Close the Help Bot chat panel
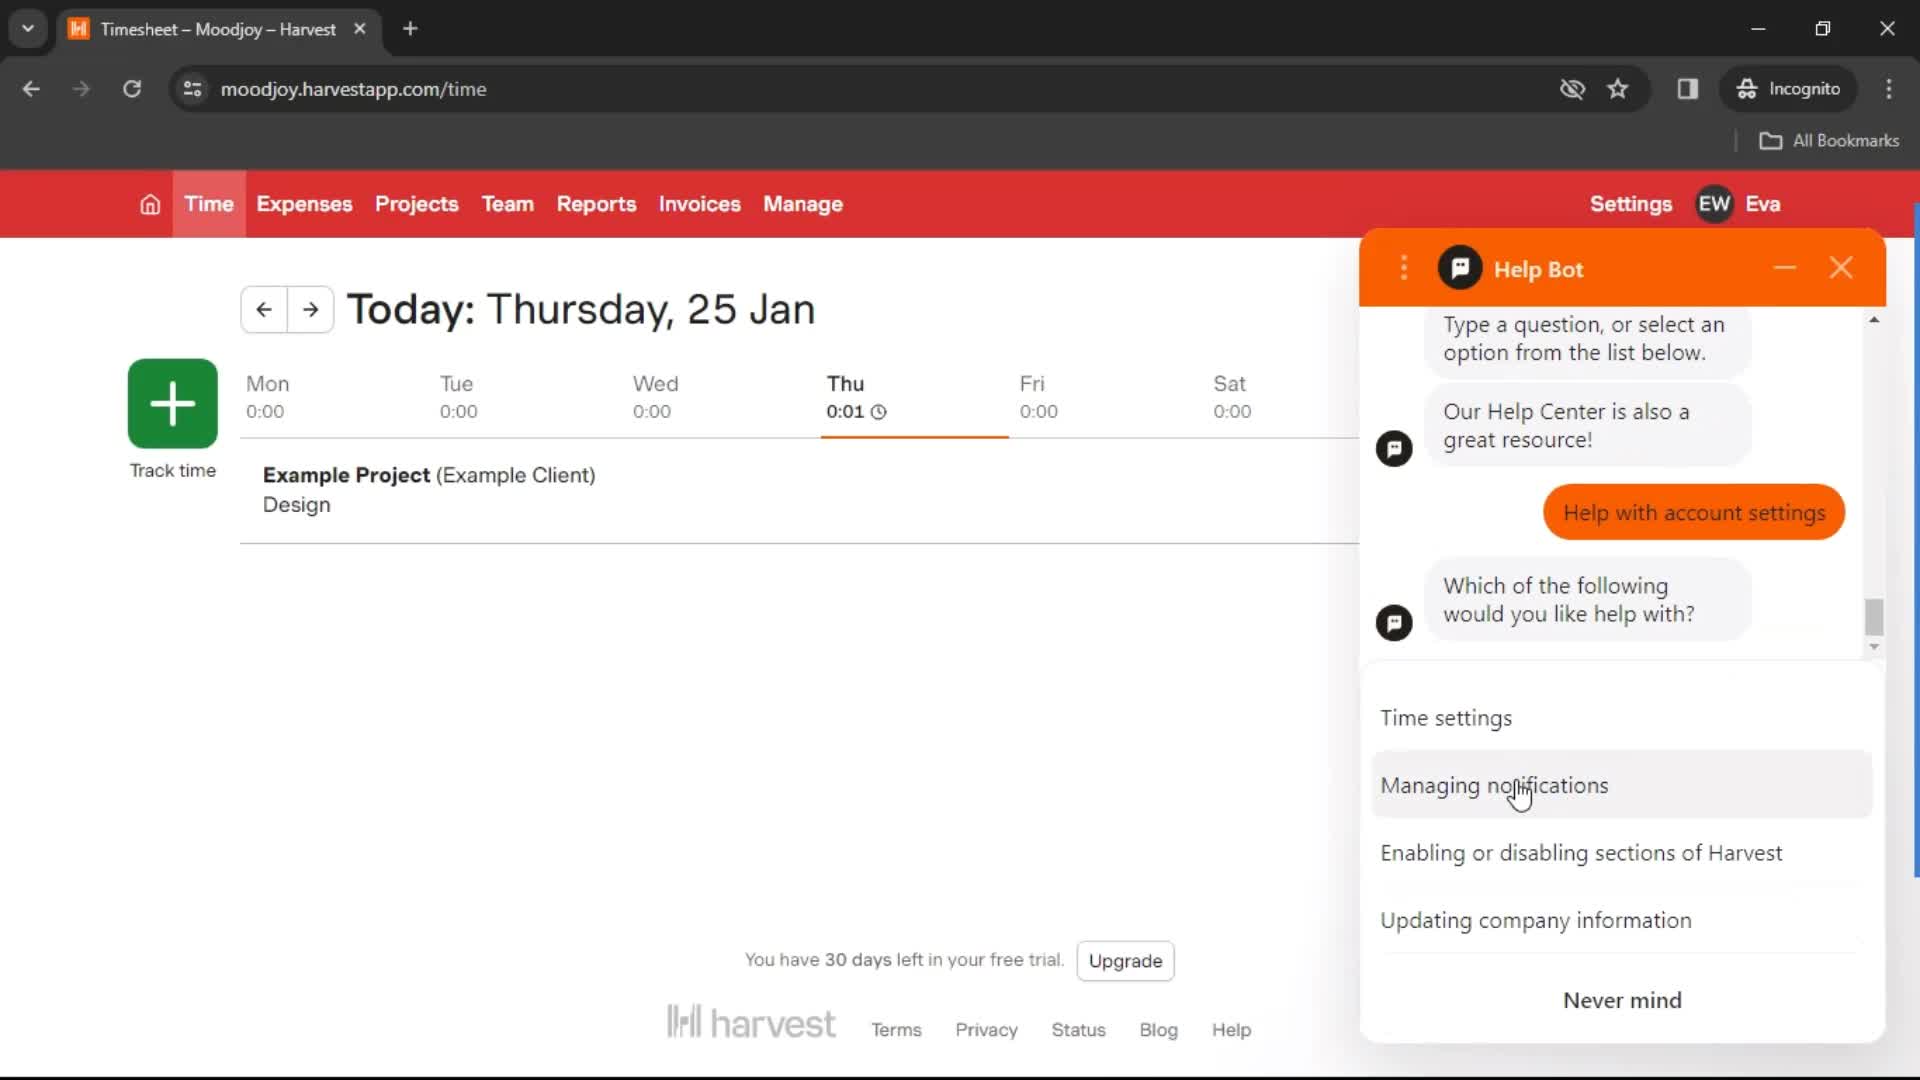 (1841, 268)
